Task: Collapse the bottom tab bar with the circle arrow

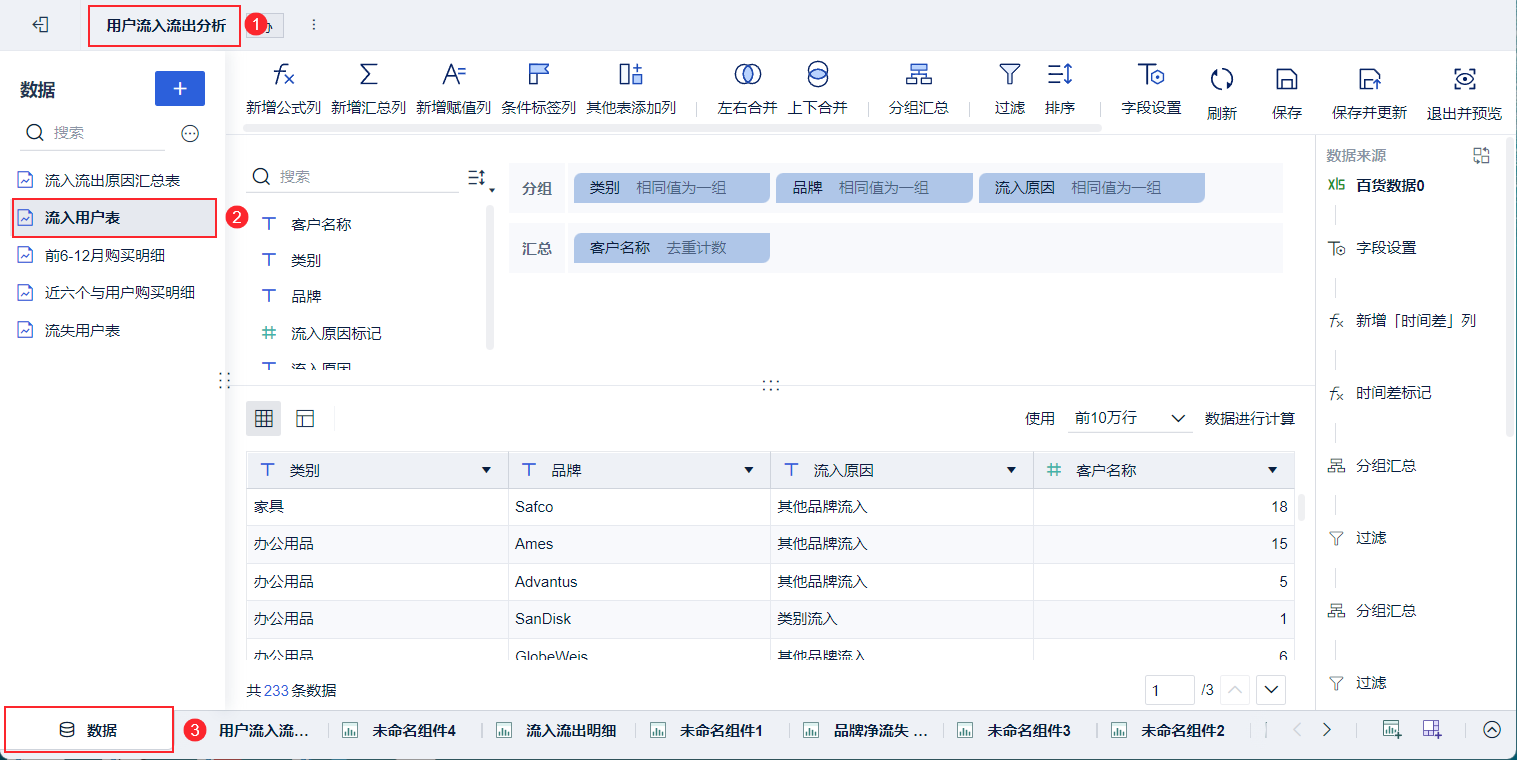Action: pos(1491,730)
